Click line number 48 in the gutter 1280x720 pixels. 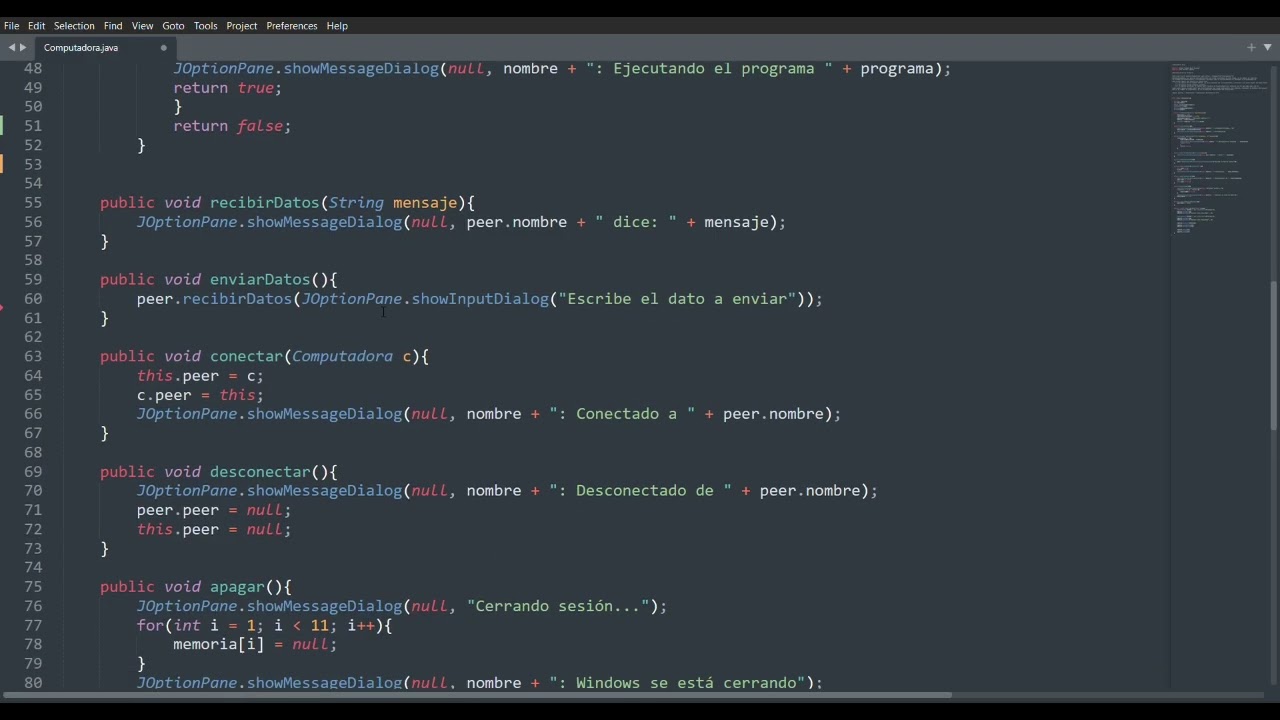point(33,69)
